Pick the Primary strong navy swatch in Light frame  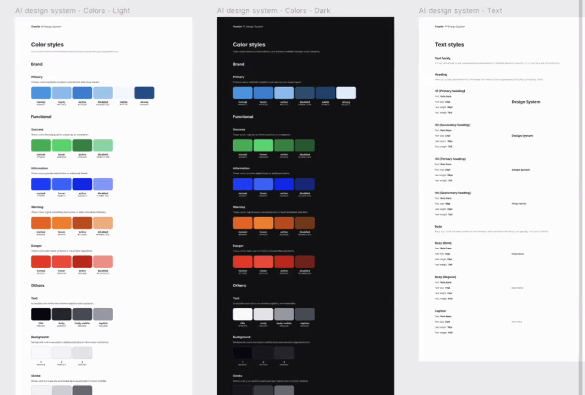click(x=144, y=93)
